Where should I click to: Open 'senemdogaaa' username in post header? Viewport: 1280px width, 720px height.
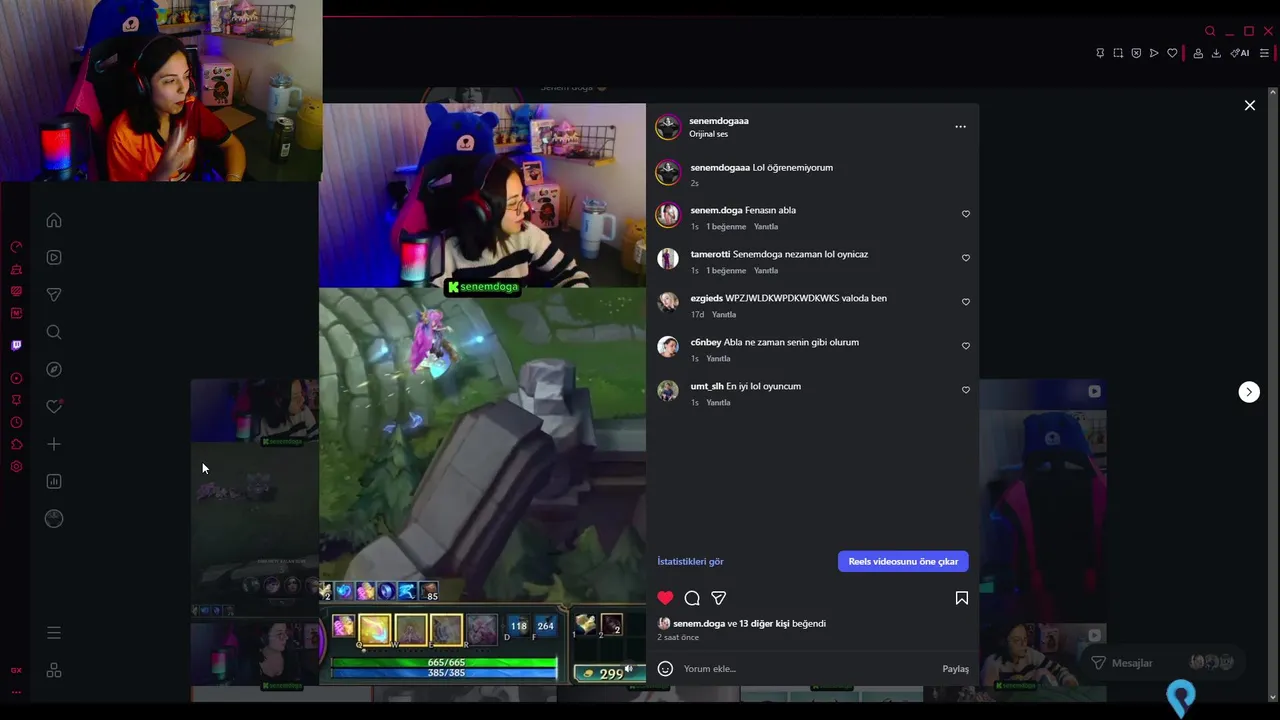tap(718, 121)
